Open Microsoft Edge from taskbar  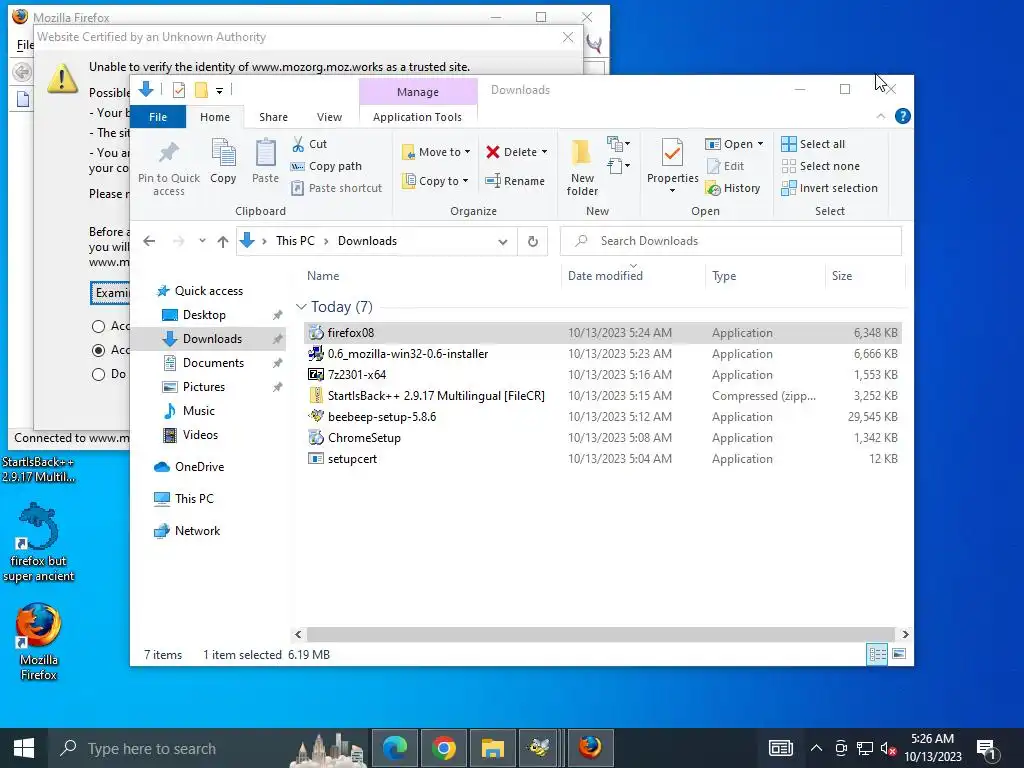click(395, 748)
